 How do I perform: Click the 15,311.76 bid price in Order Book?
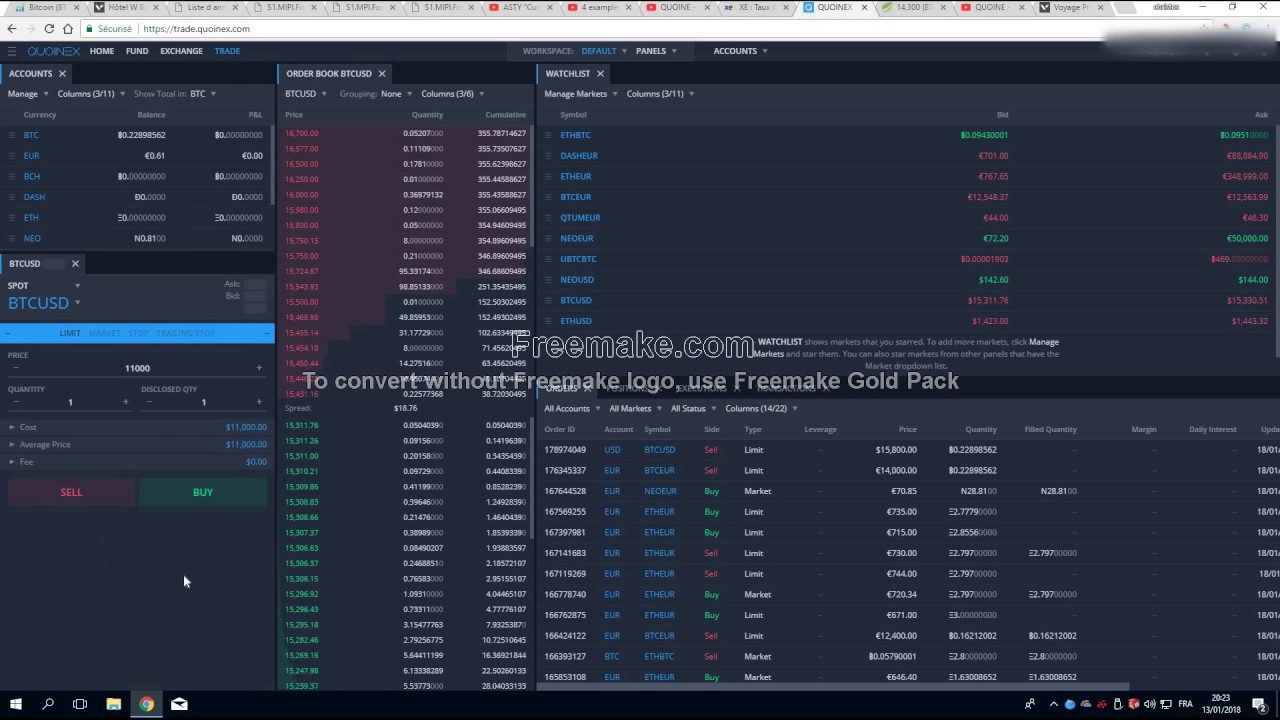(x=302, y=425)
